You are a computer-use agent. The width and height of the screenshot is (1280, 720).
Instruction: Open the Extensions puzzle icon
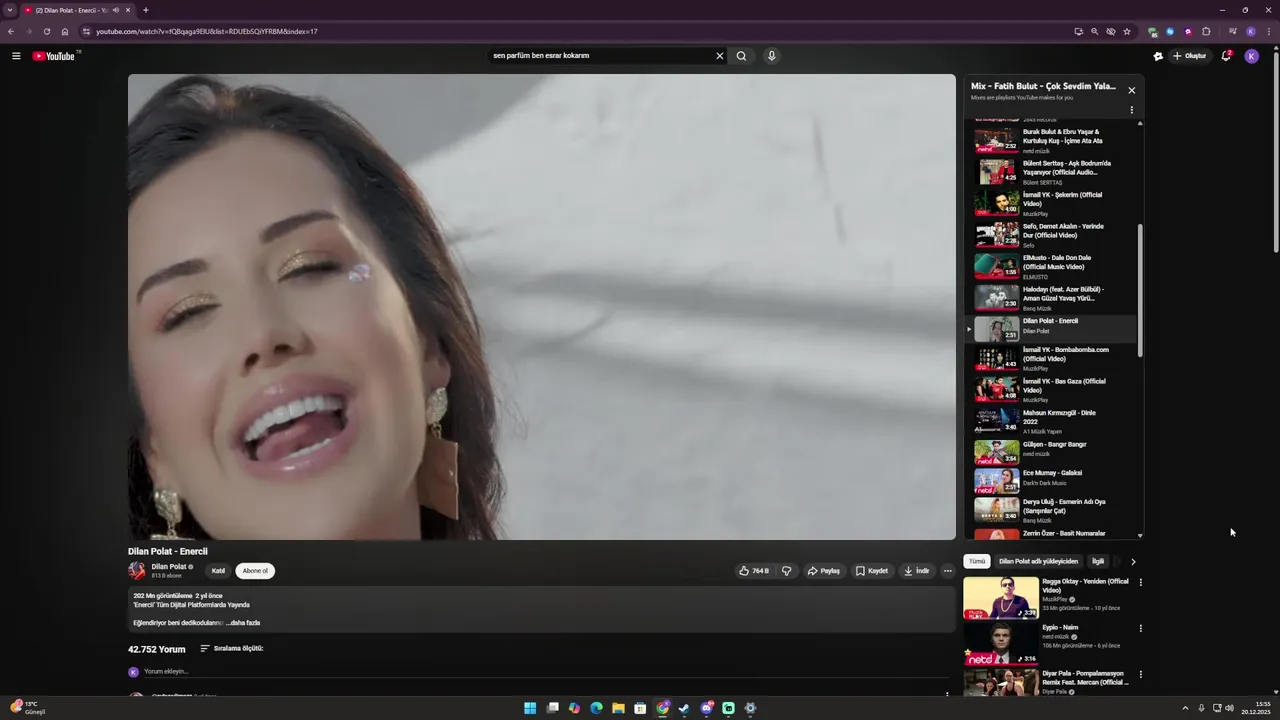point(1206,31)
